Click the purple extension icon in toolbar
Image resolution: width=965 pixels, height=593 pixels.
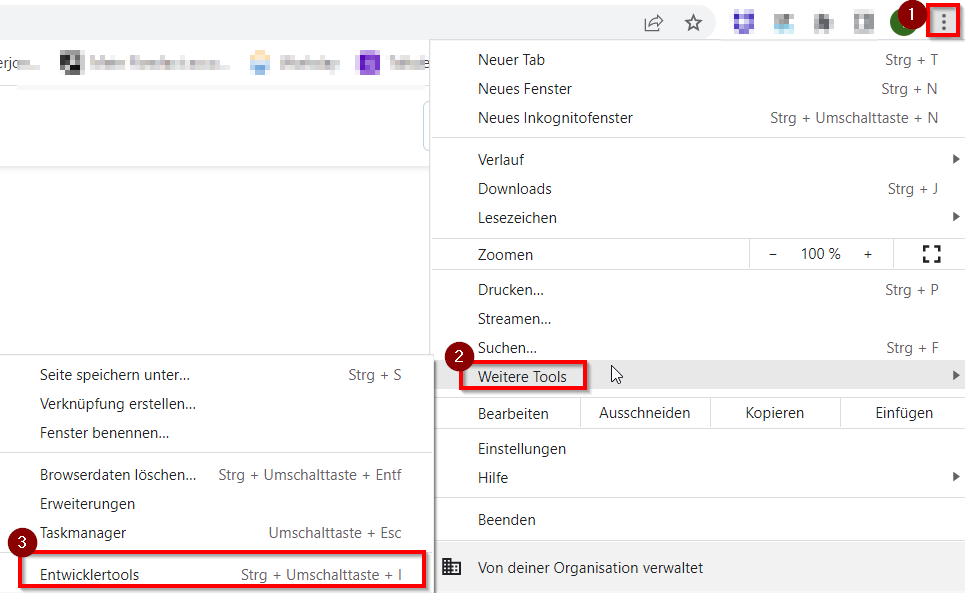(x=744, y=23)
